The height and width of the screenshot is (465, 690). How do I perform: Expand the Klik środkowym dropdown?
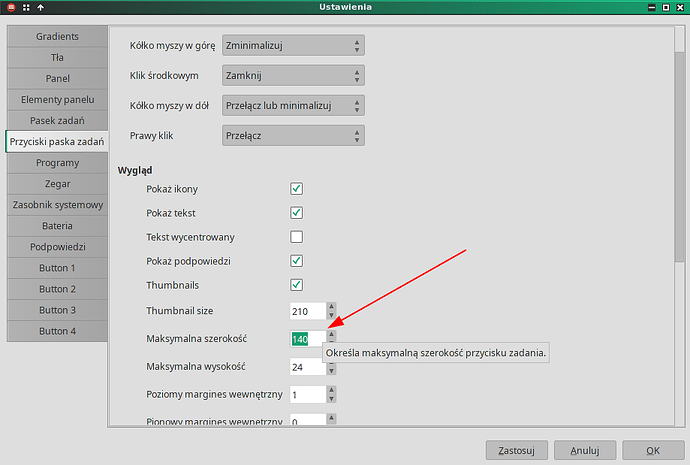pos(293,75)
